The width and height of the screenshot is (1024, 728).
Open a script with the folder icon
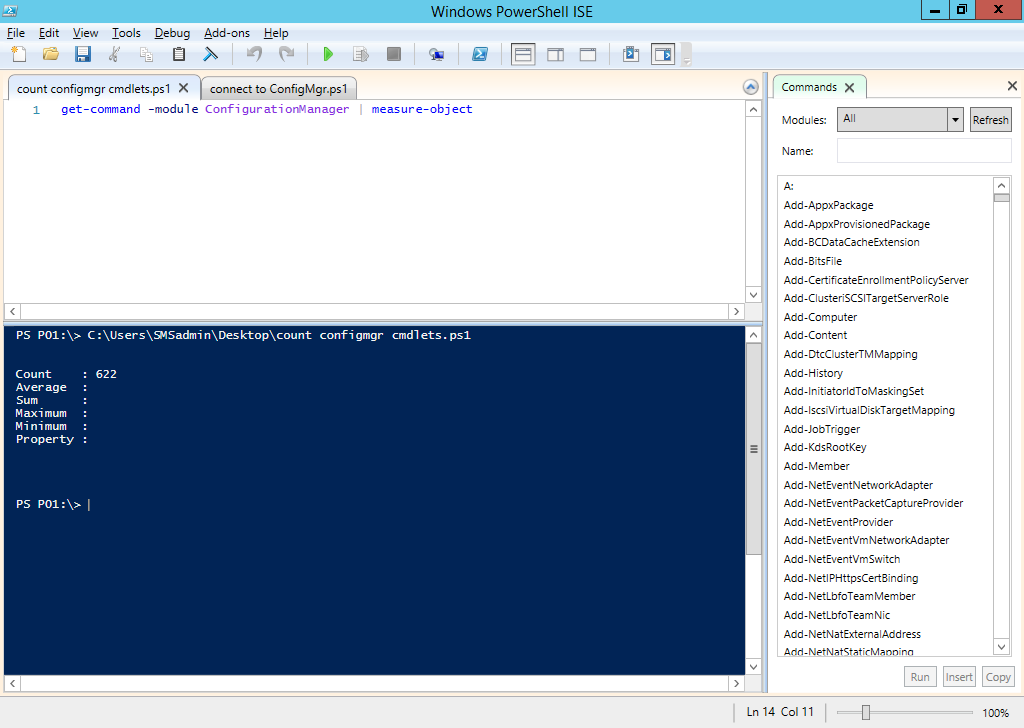point(51,54)
